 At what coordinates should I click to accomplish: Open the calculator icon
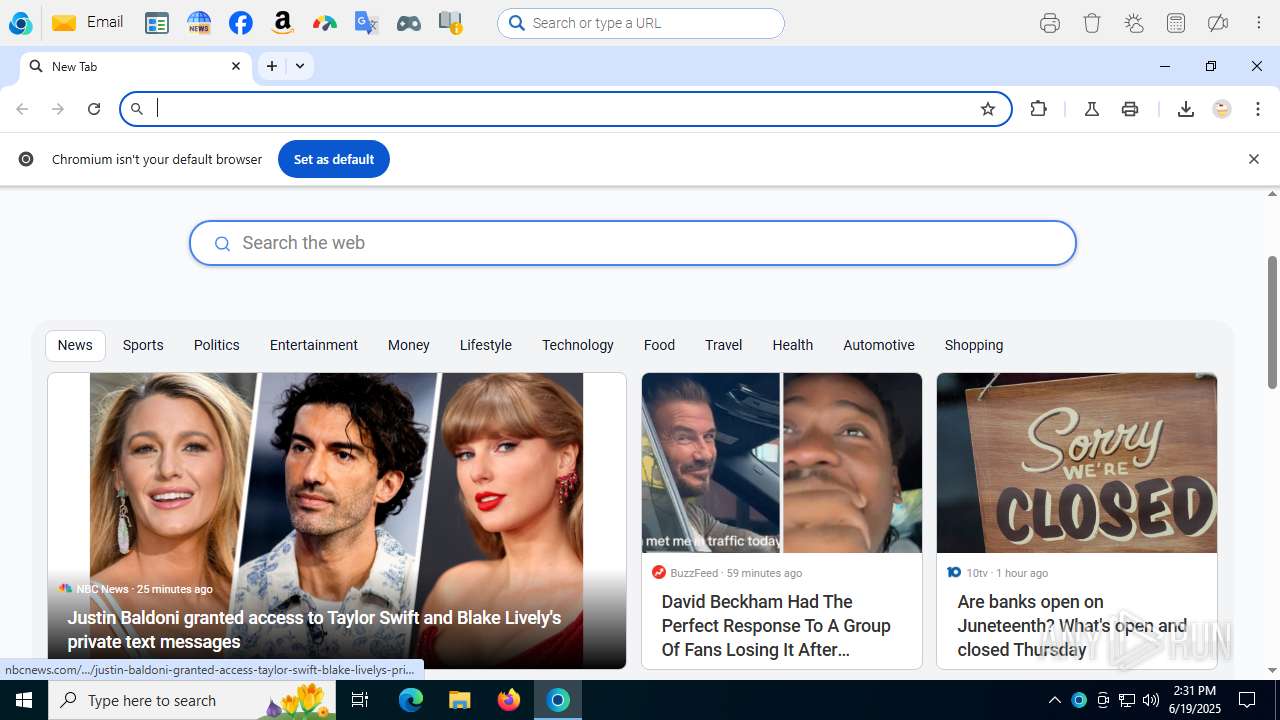pos(1176,23)
